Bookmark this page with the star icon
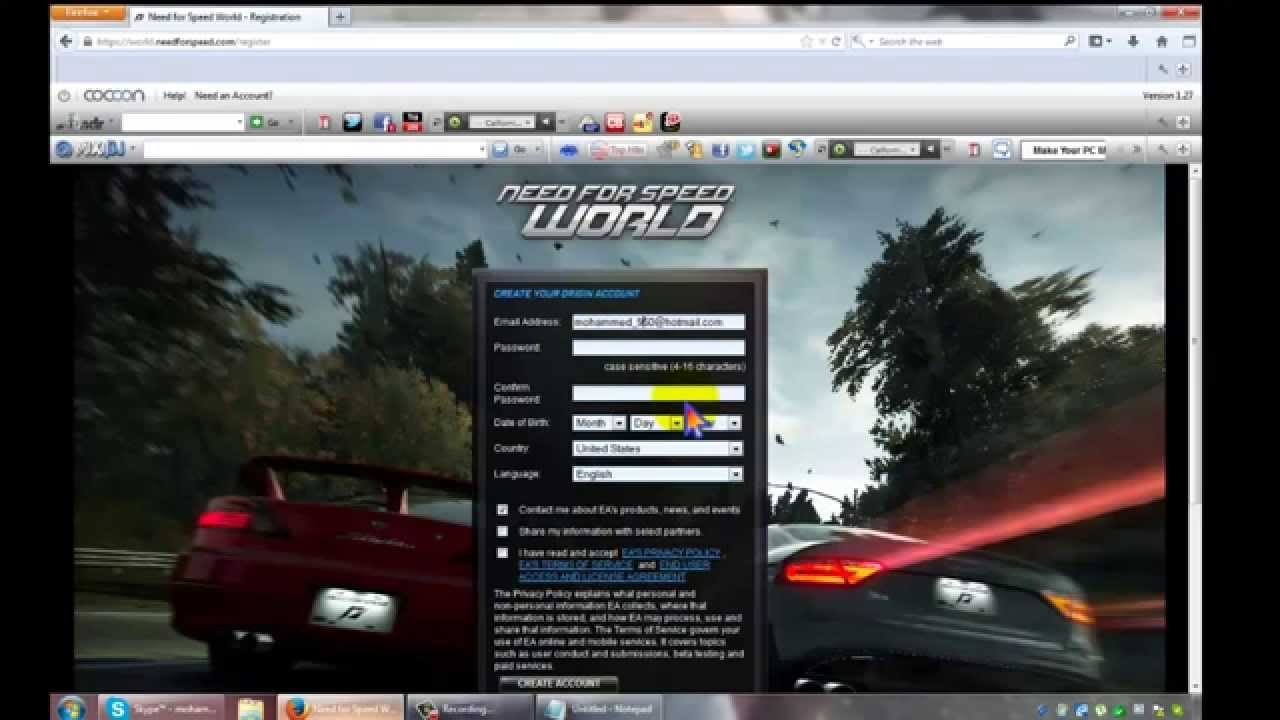 pos(806,41)
